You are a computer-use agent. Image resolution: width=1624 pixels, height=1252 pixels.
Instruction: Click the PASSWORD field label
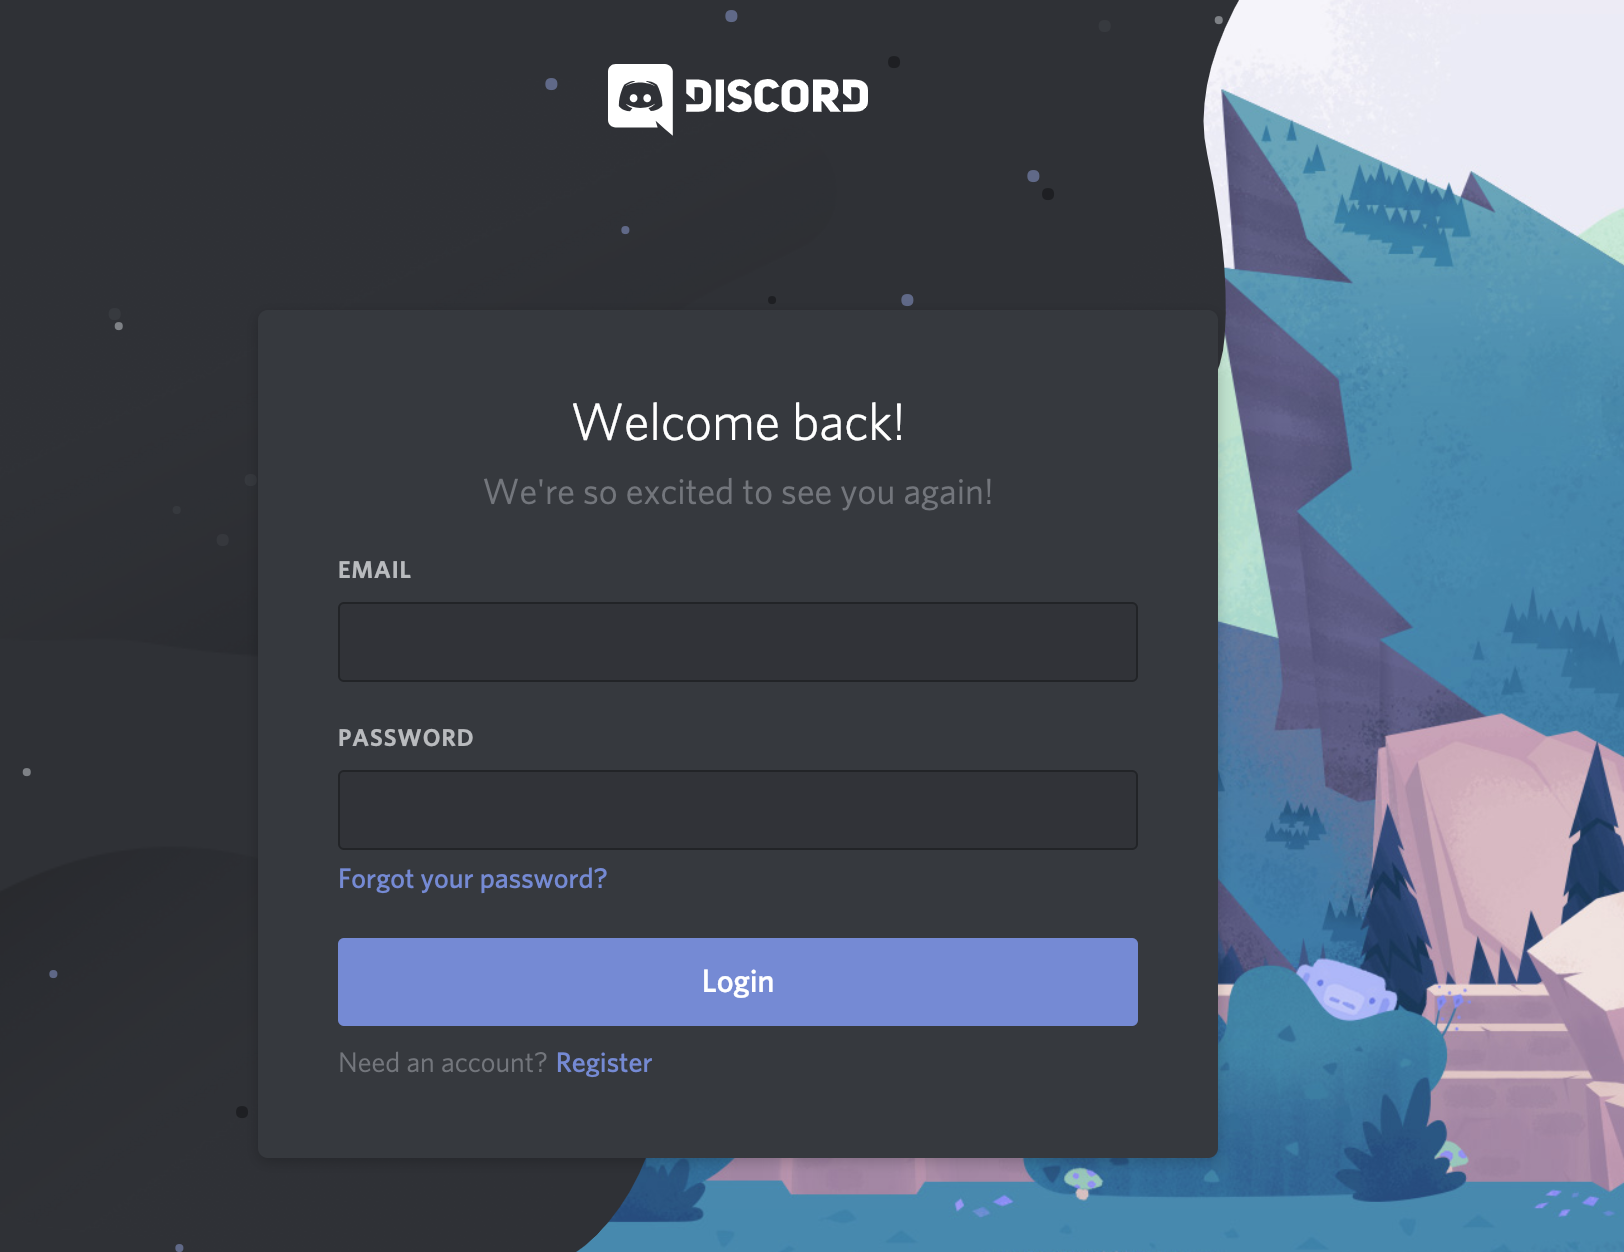405,738
